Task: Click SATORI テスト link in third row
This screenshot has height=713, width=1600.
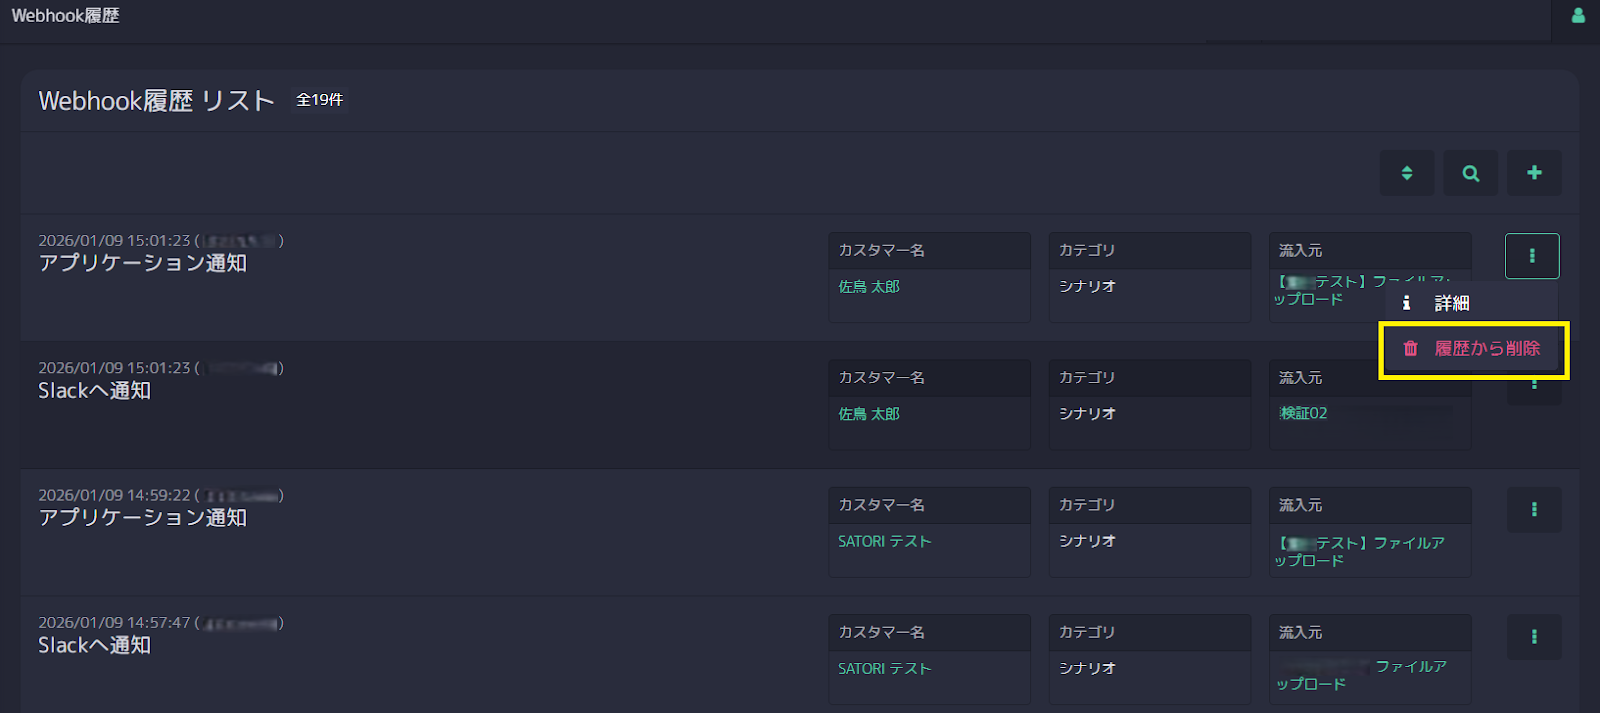Action: (x=884, y=541)
